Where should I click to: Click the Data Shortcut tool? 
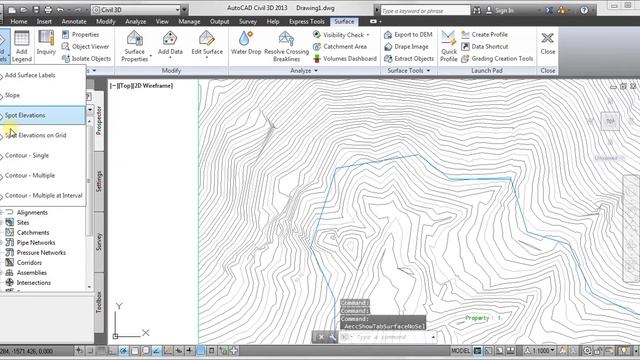tap(484, 47)
